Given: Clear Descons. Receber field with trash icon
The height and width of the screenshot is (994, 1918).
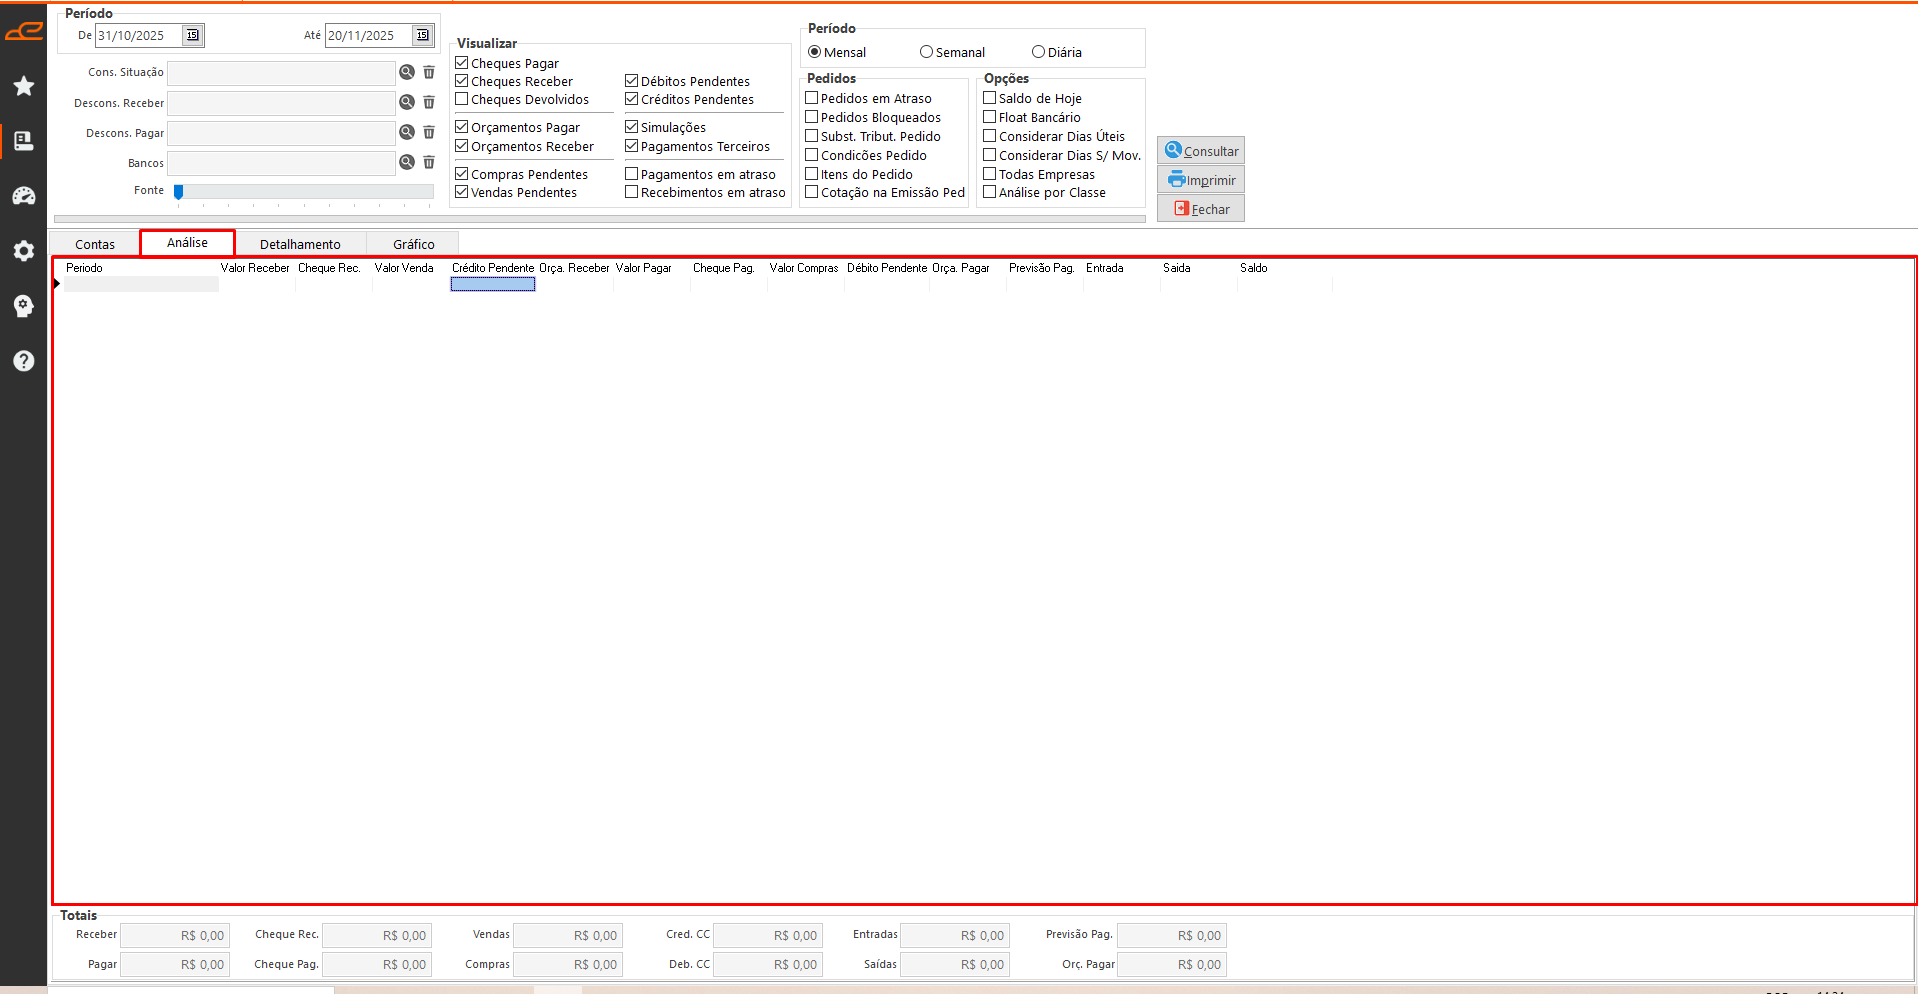Looking at the screenshot, I should (429, 102).
